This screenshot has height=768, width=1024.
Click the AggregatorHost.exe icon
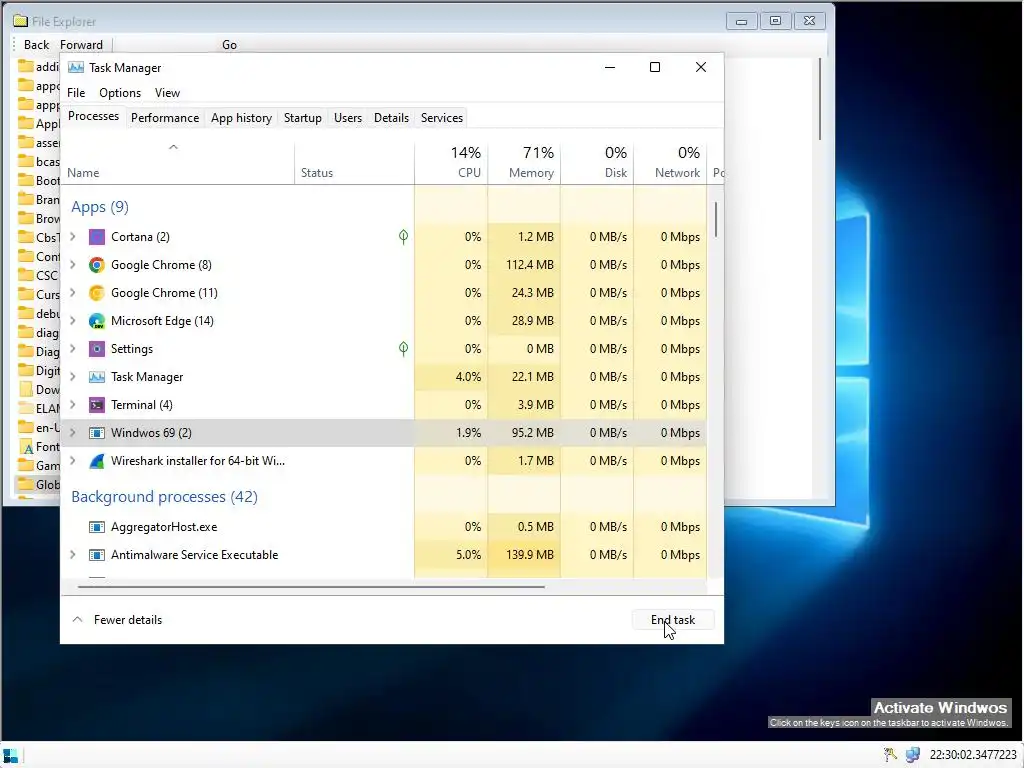97,527
